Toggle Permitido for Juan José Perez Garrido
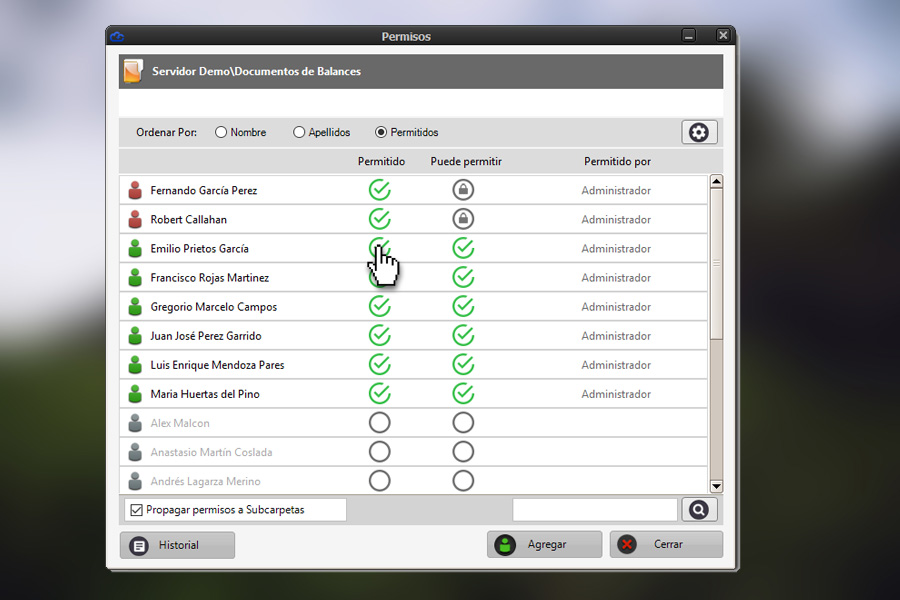The height and width of the screenshot is (600, 900). 379,335
